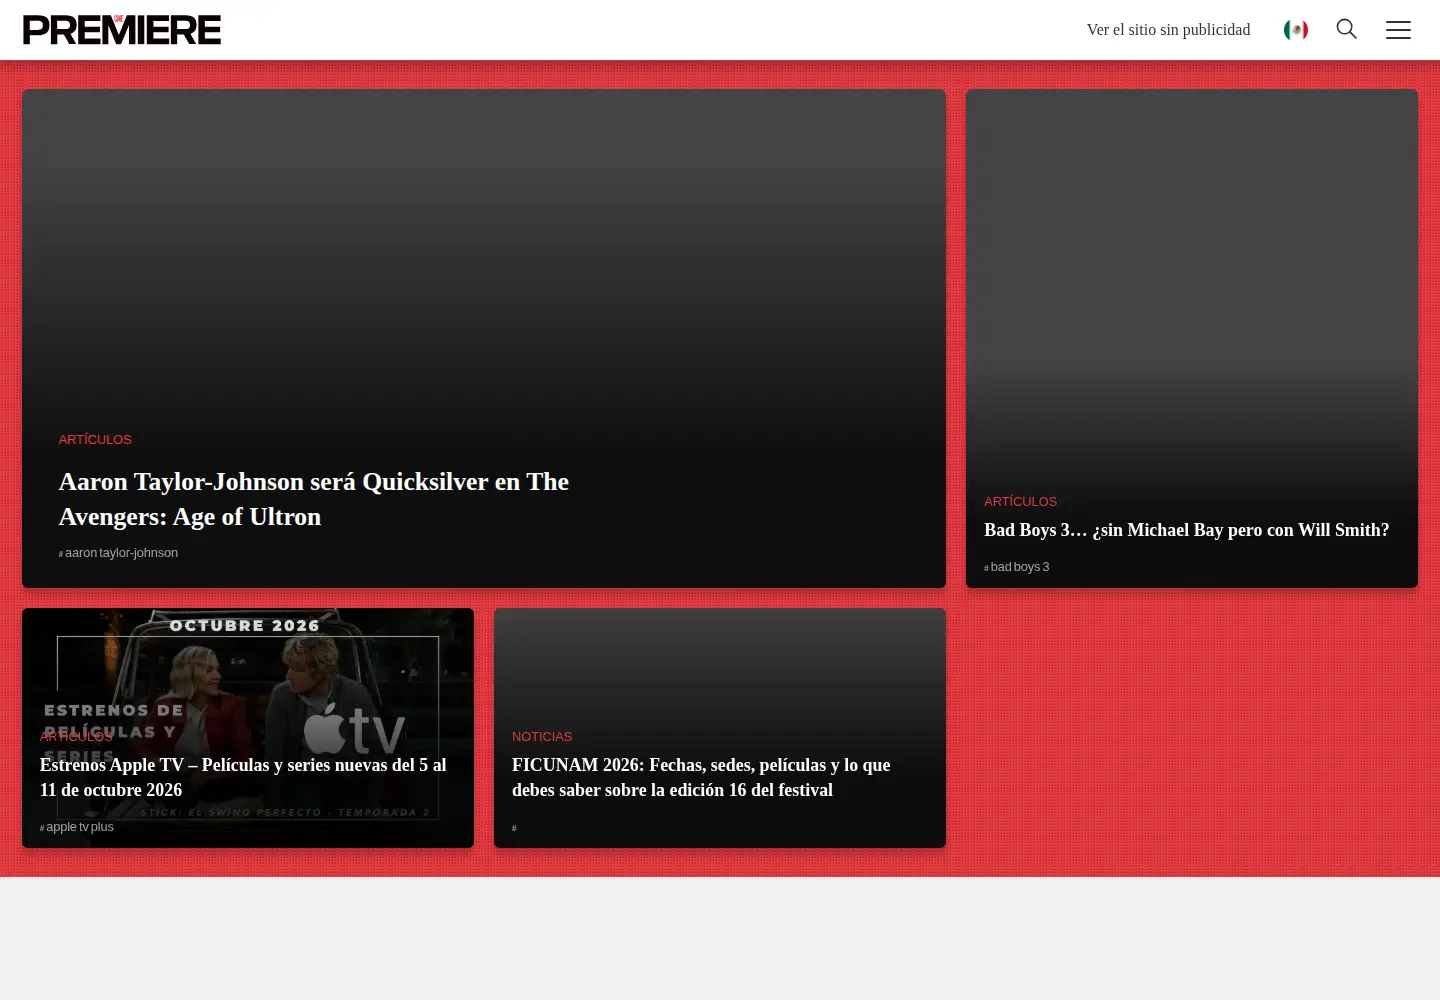
Task: Open the Estrenos Apple TV article headline
Action: coord(243,777)
